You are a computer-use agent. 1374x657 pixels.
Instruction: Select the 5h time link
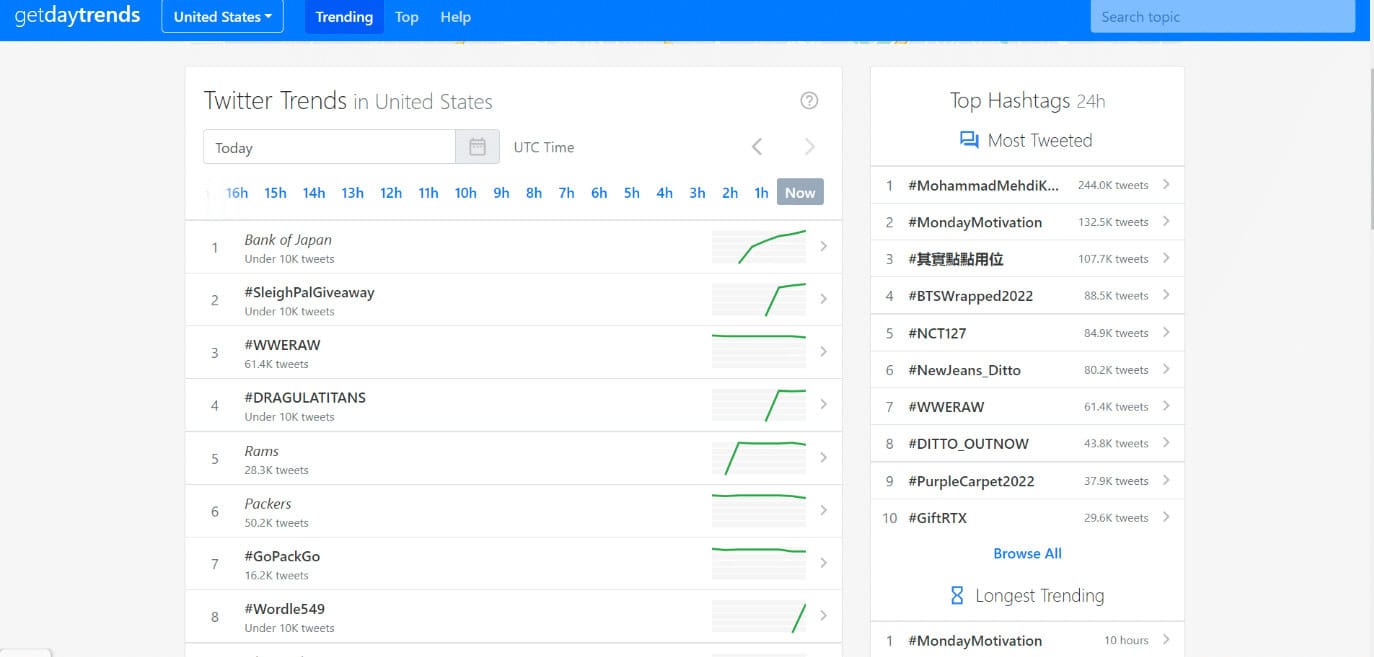632,193
